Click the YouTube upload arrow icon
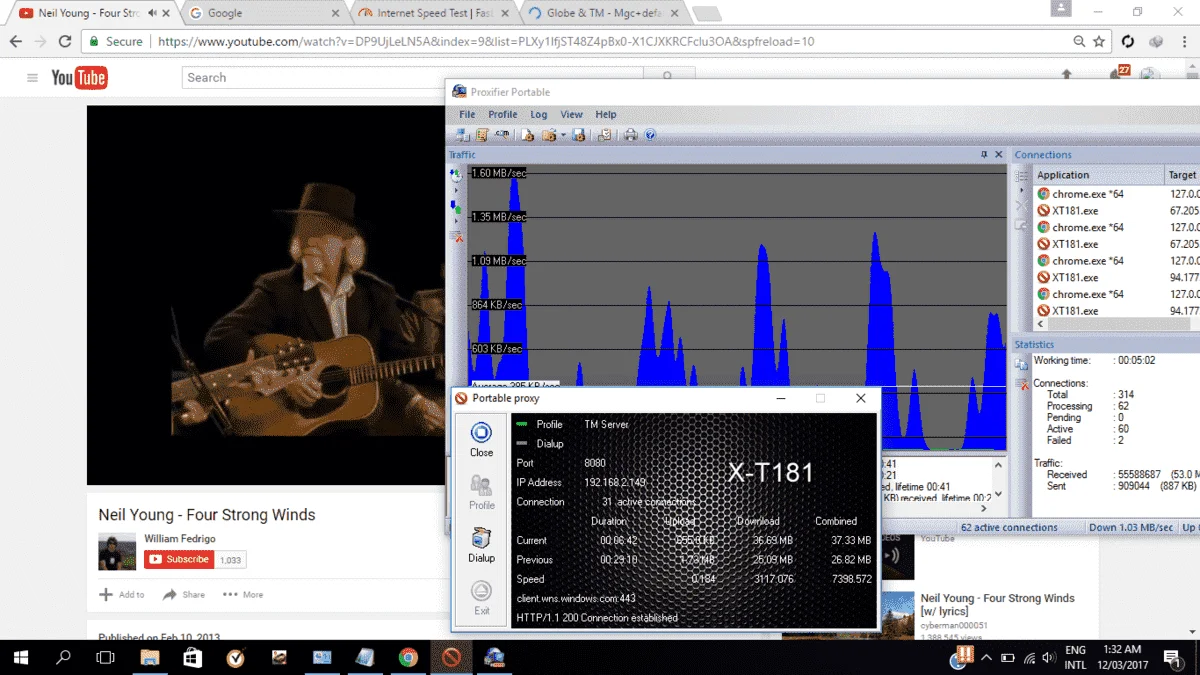Viewport: 1200px width, 675px height. pyautogui.click(x=1067, y=74)
